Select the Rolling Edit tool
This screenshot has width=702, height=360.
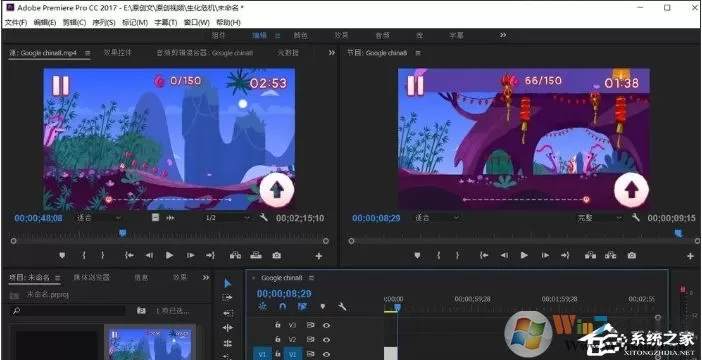227,328
